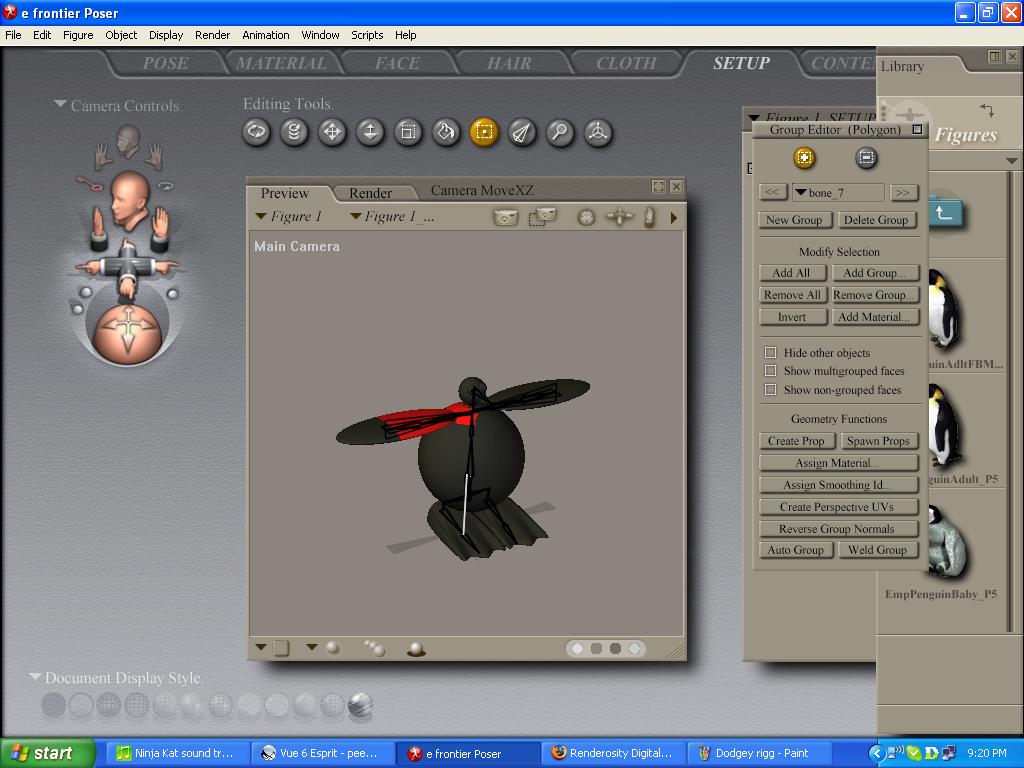The width and height of the screenshot is (1024, 768).
Task: Click the Weld Group button
Action: (x=877, y=550)
